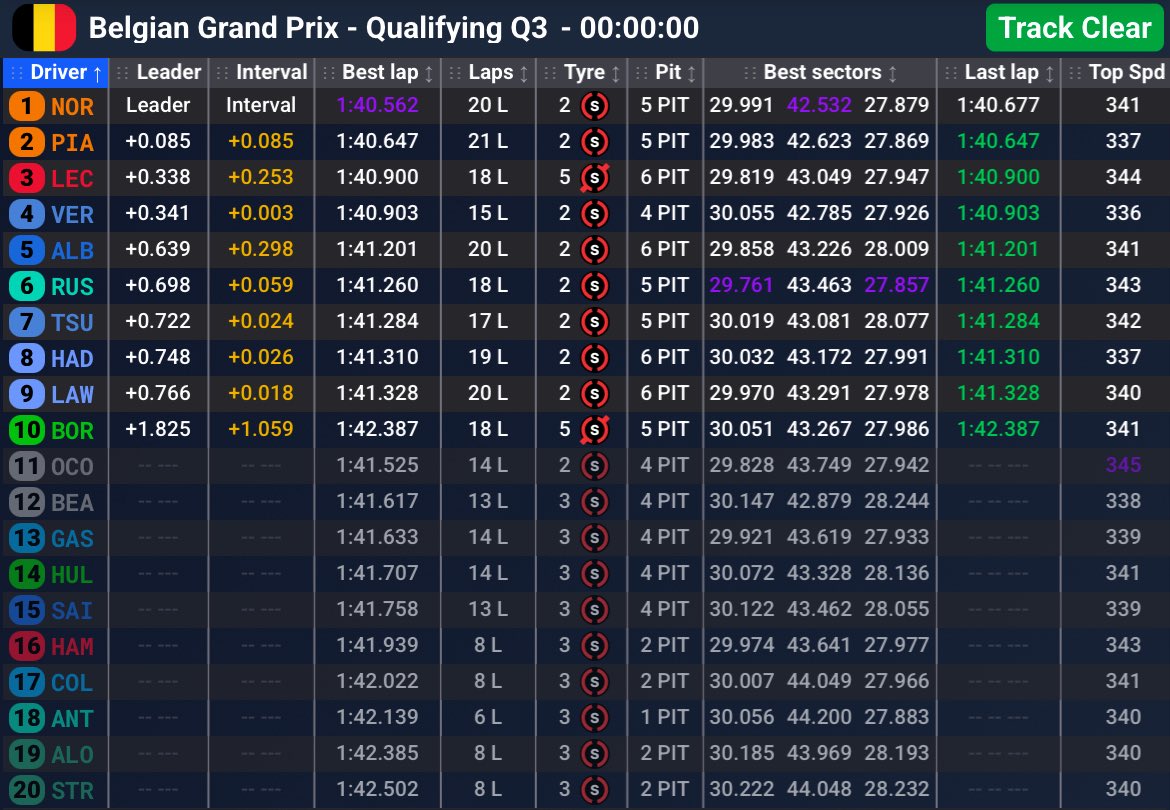Select driver name ALO
Screen dimensions: 1170x810
click(x=72, y=755)
